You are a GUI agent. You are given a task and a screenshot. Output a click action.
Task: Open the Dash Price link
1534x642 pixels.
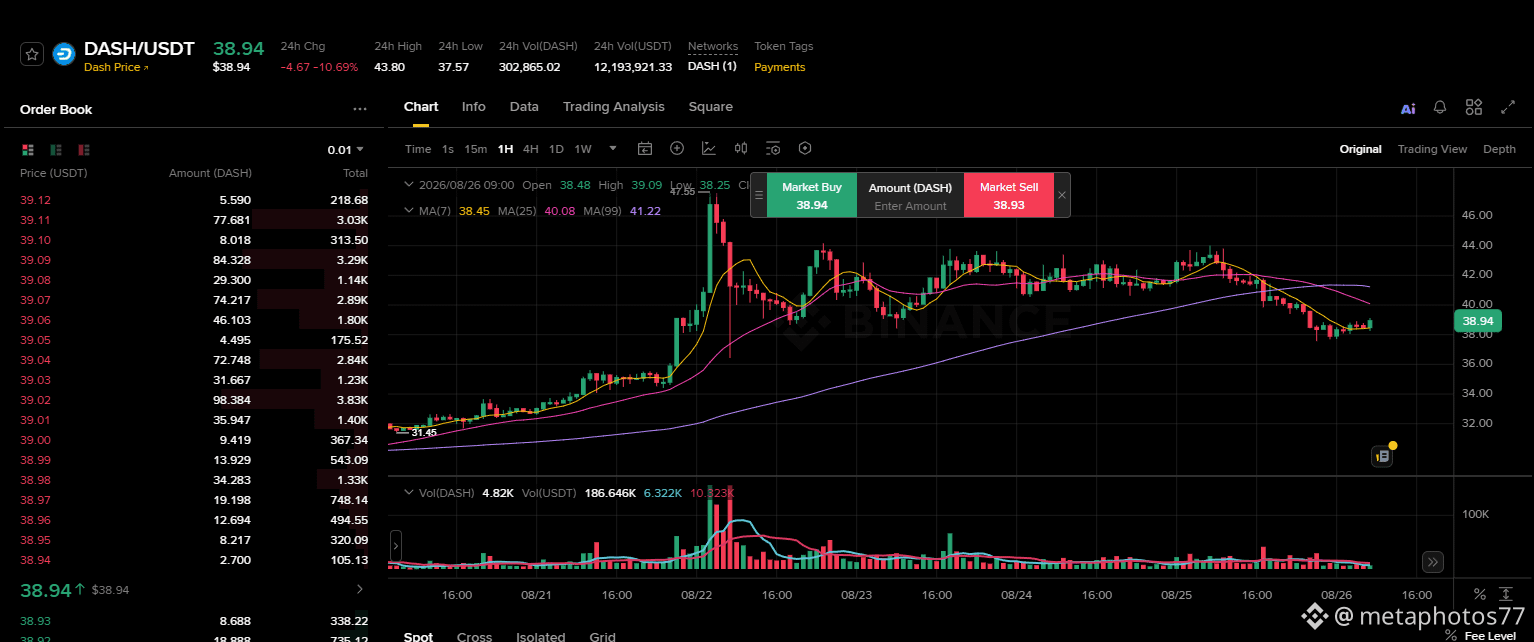[x=116, y=68]
